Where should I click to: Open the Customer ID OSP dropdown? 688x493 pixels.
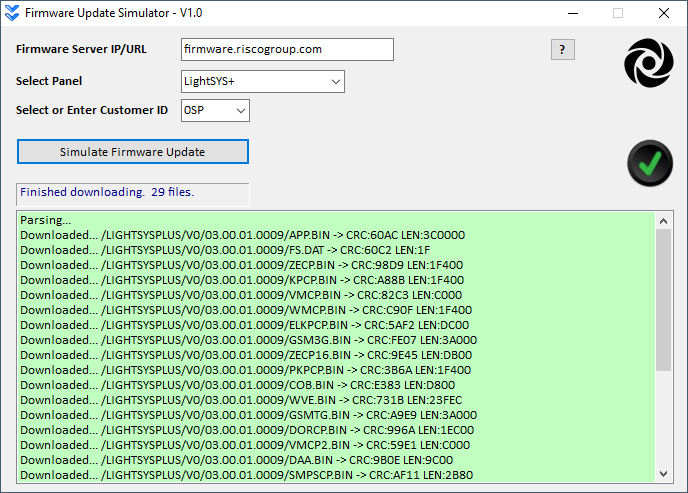pos(215,111)
